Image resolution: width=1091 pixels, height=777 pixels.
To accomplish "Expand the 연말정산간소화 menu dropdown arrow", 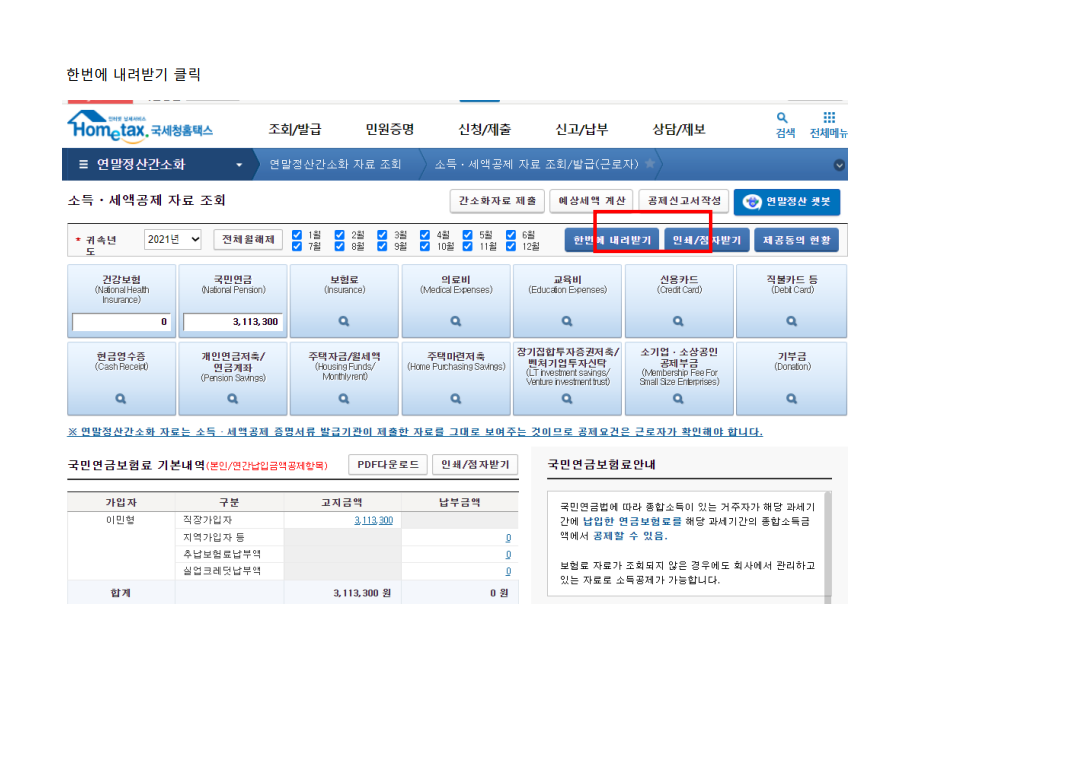I will coord(239,165).
